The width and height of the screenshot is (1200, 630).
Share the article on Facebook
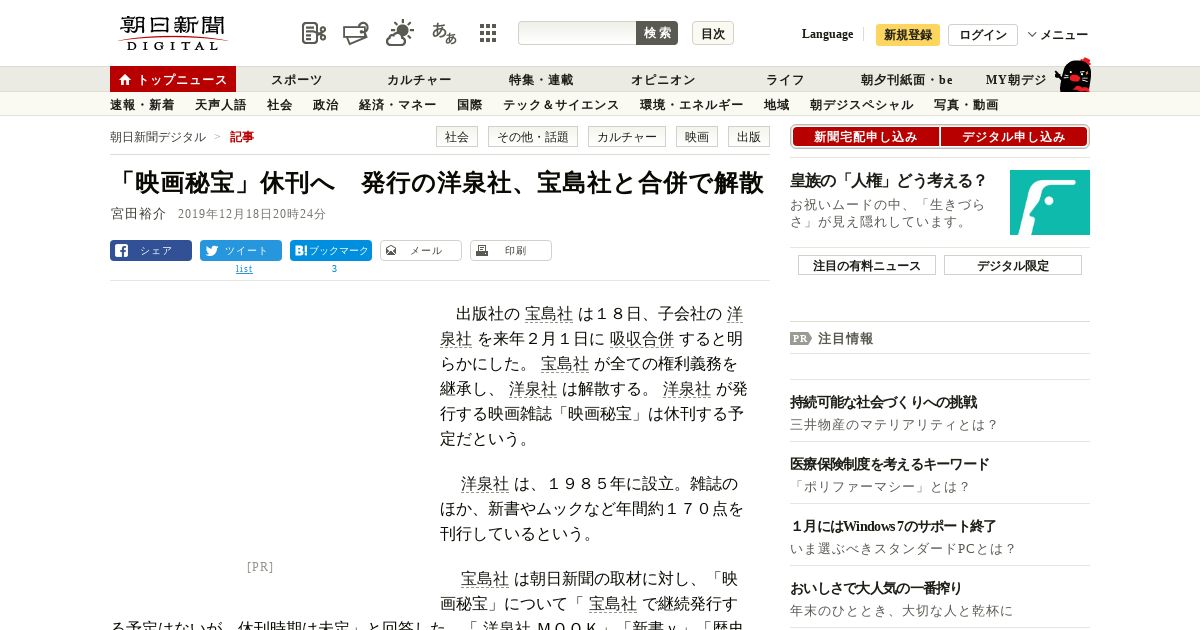pos(151,251)
